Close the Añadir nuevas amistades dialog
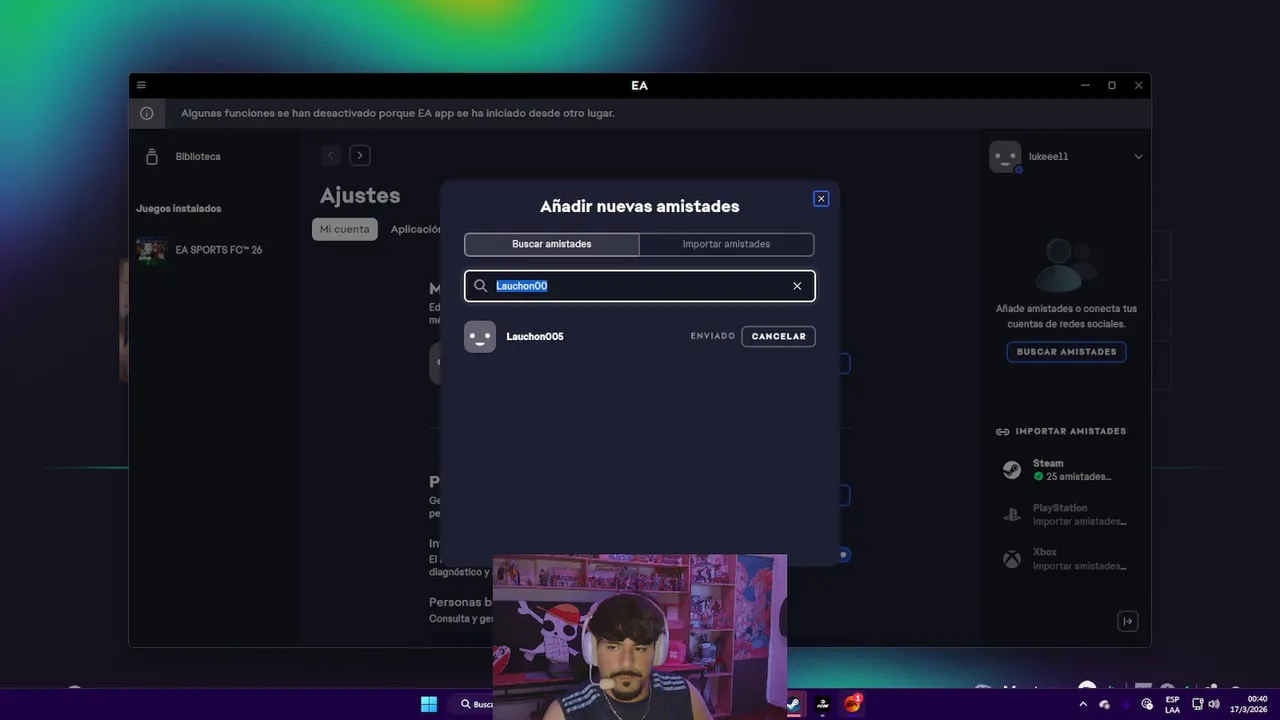Image resolution: width=1280 pixels, height=720 pixels. (x=821, y=199)
